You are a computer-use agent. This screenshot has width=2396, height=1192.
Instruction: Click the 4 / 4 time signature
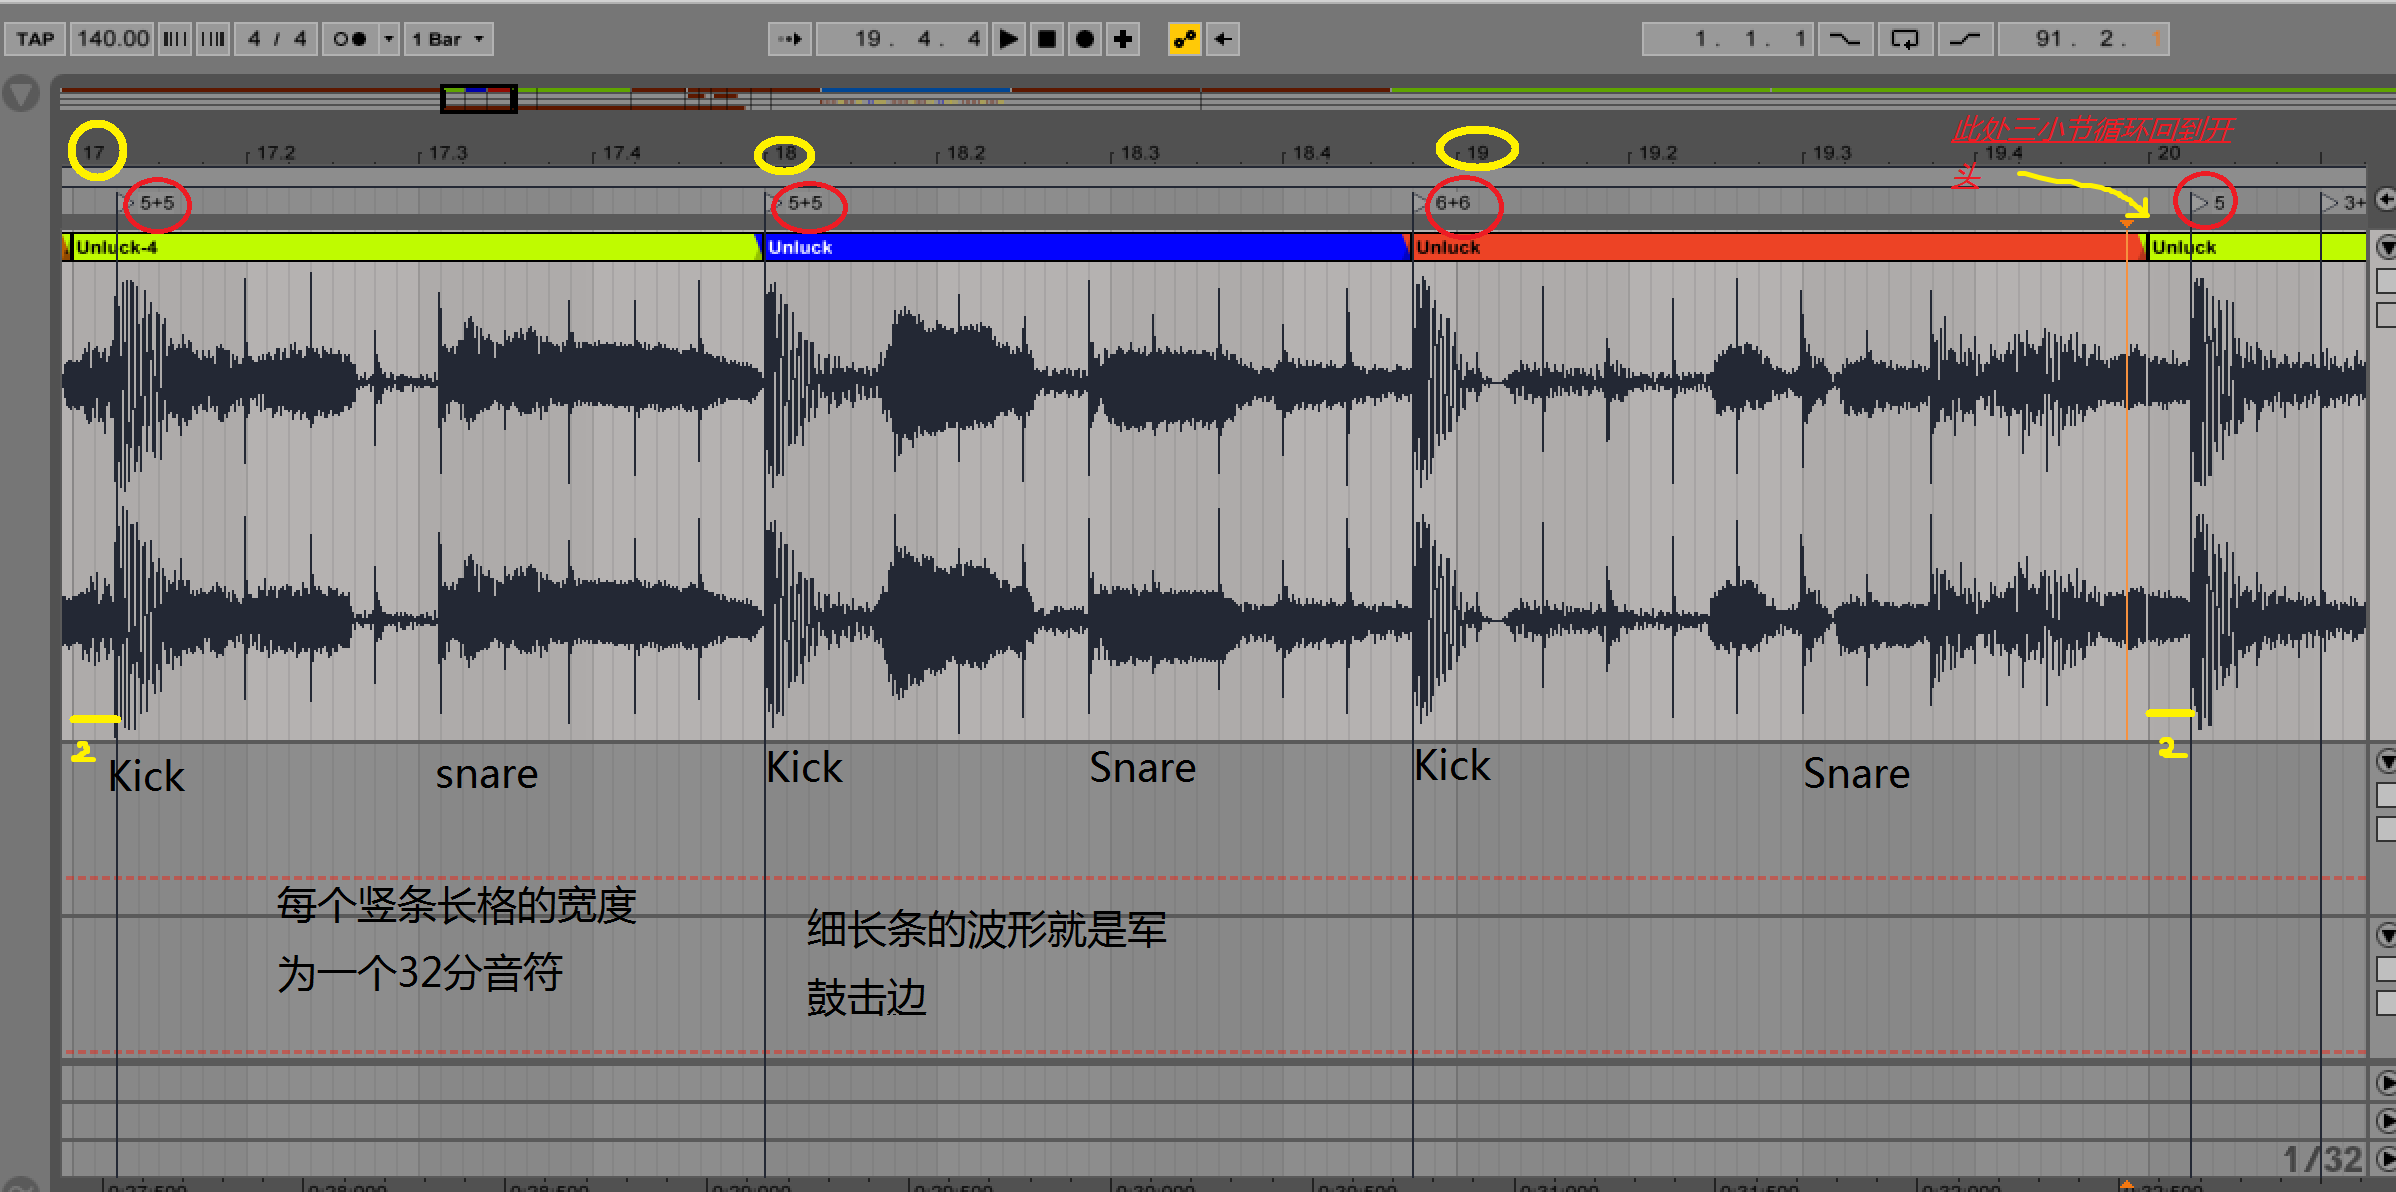click(x=276, y=39)
